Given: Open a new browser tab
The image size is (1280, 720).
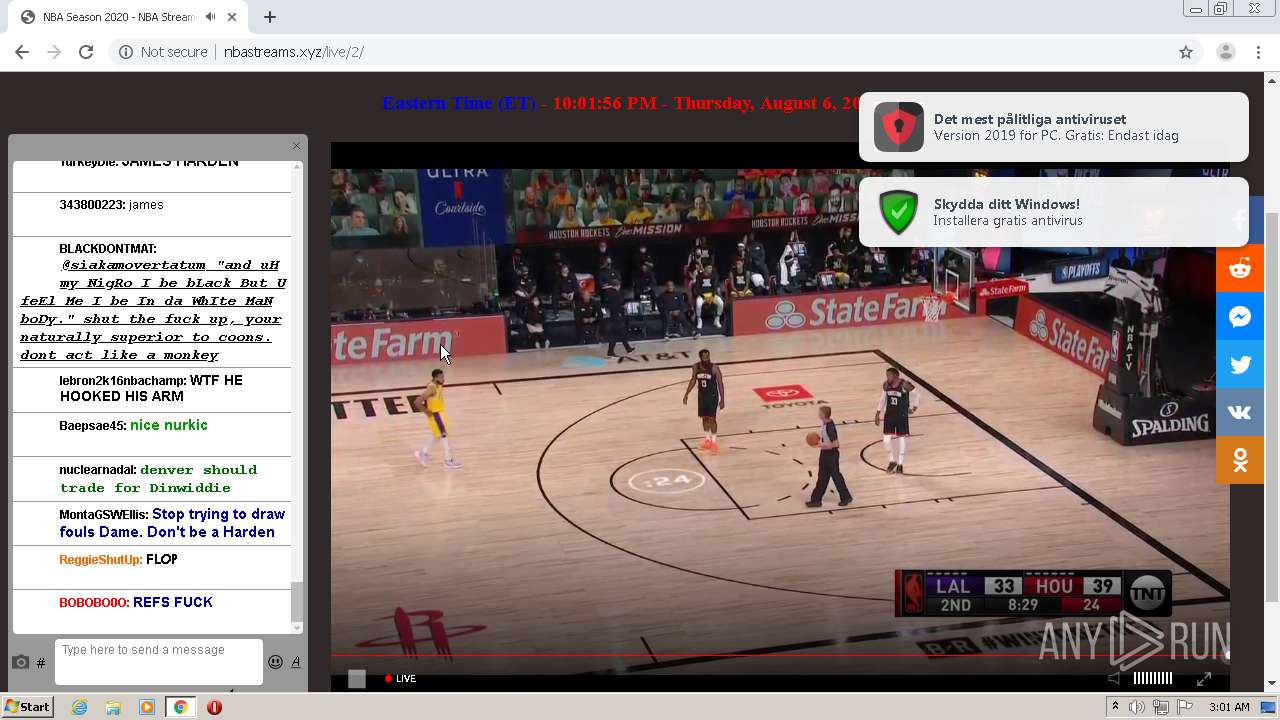Looking at the screenshot, I should pyautogui.click(x=270, y=17).
